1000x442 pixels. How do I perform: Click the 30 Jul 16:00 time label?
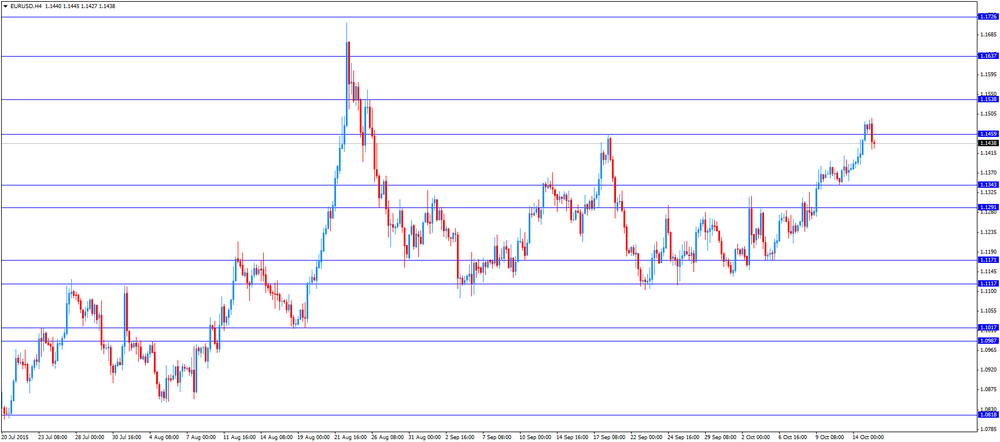(x=127, y=438)
